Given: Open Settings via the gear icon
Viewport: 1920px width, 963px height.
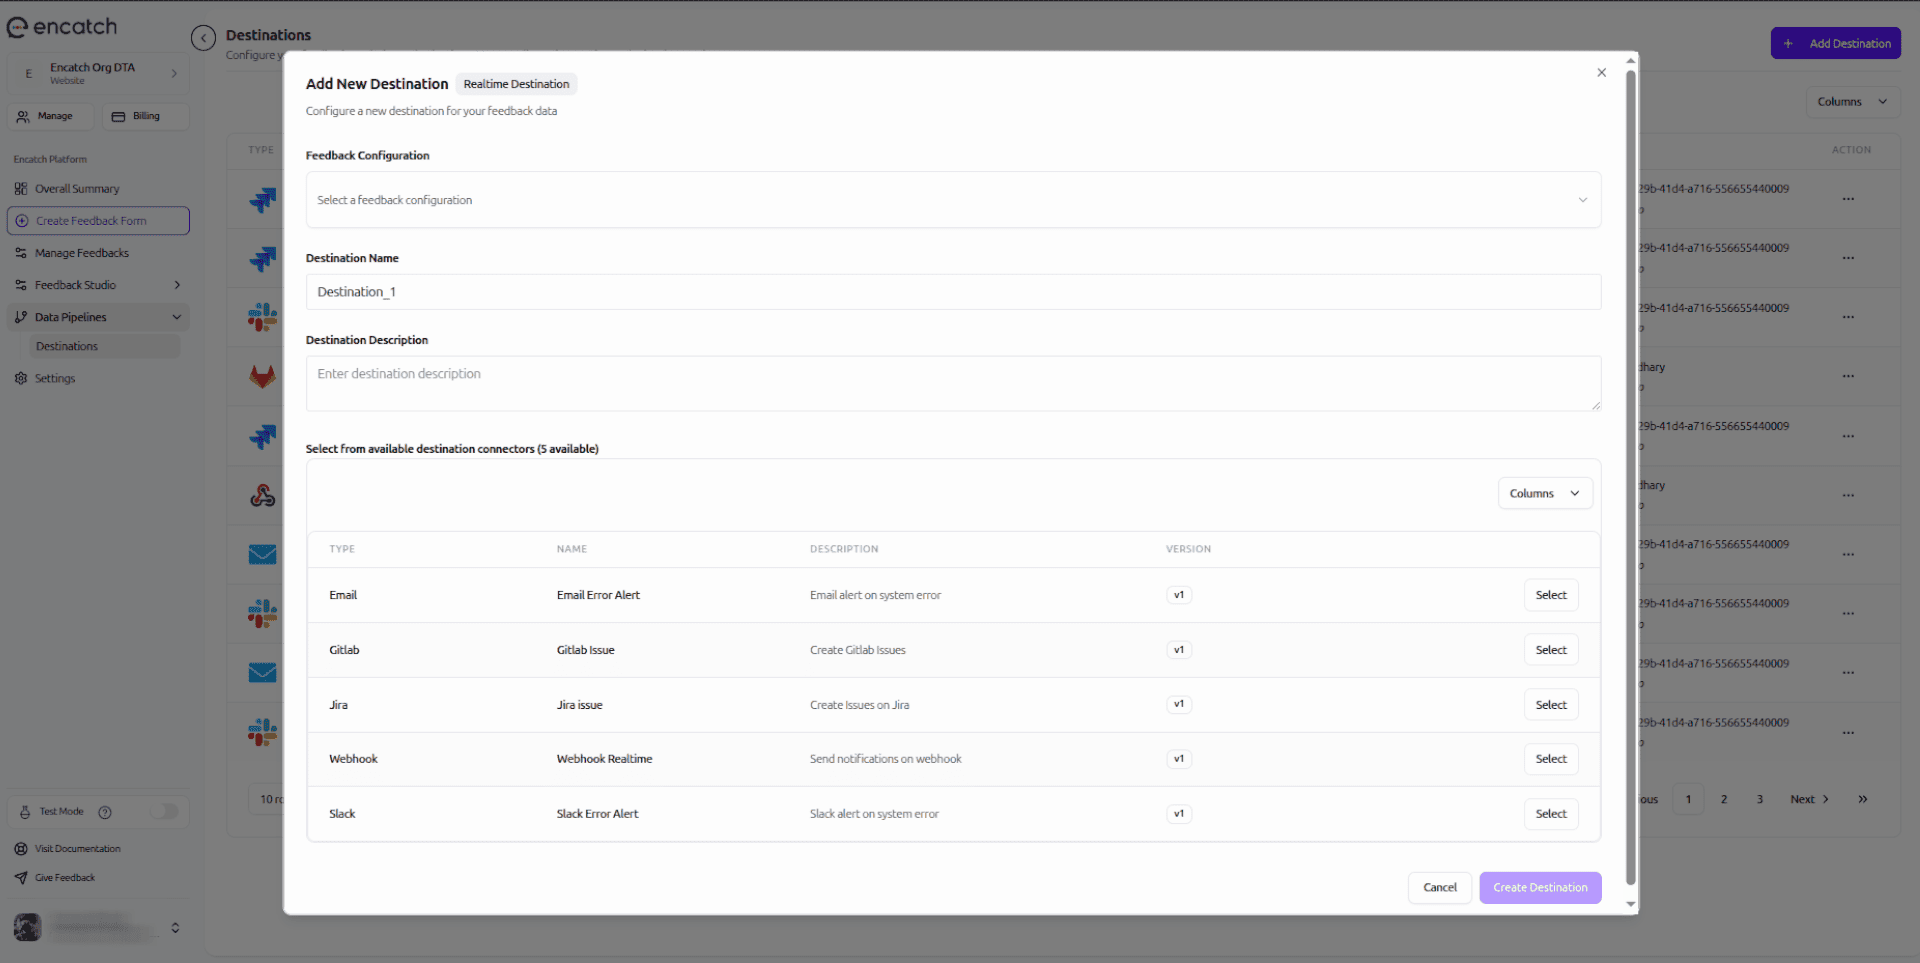Looking at the screenshot, I should point(21,378).
